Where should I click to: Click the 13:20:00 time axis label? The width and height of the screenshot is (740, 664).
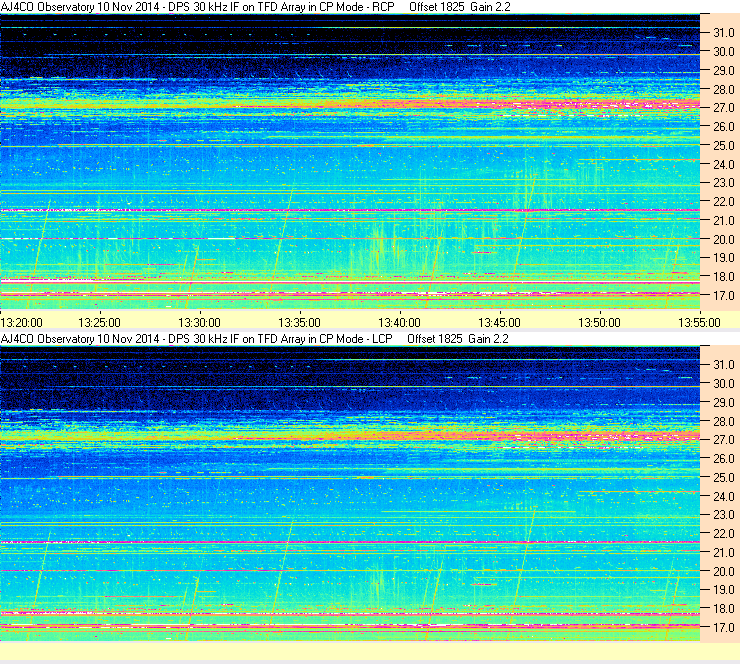pos(22,323)
